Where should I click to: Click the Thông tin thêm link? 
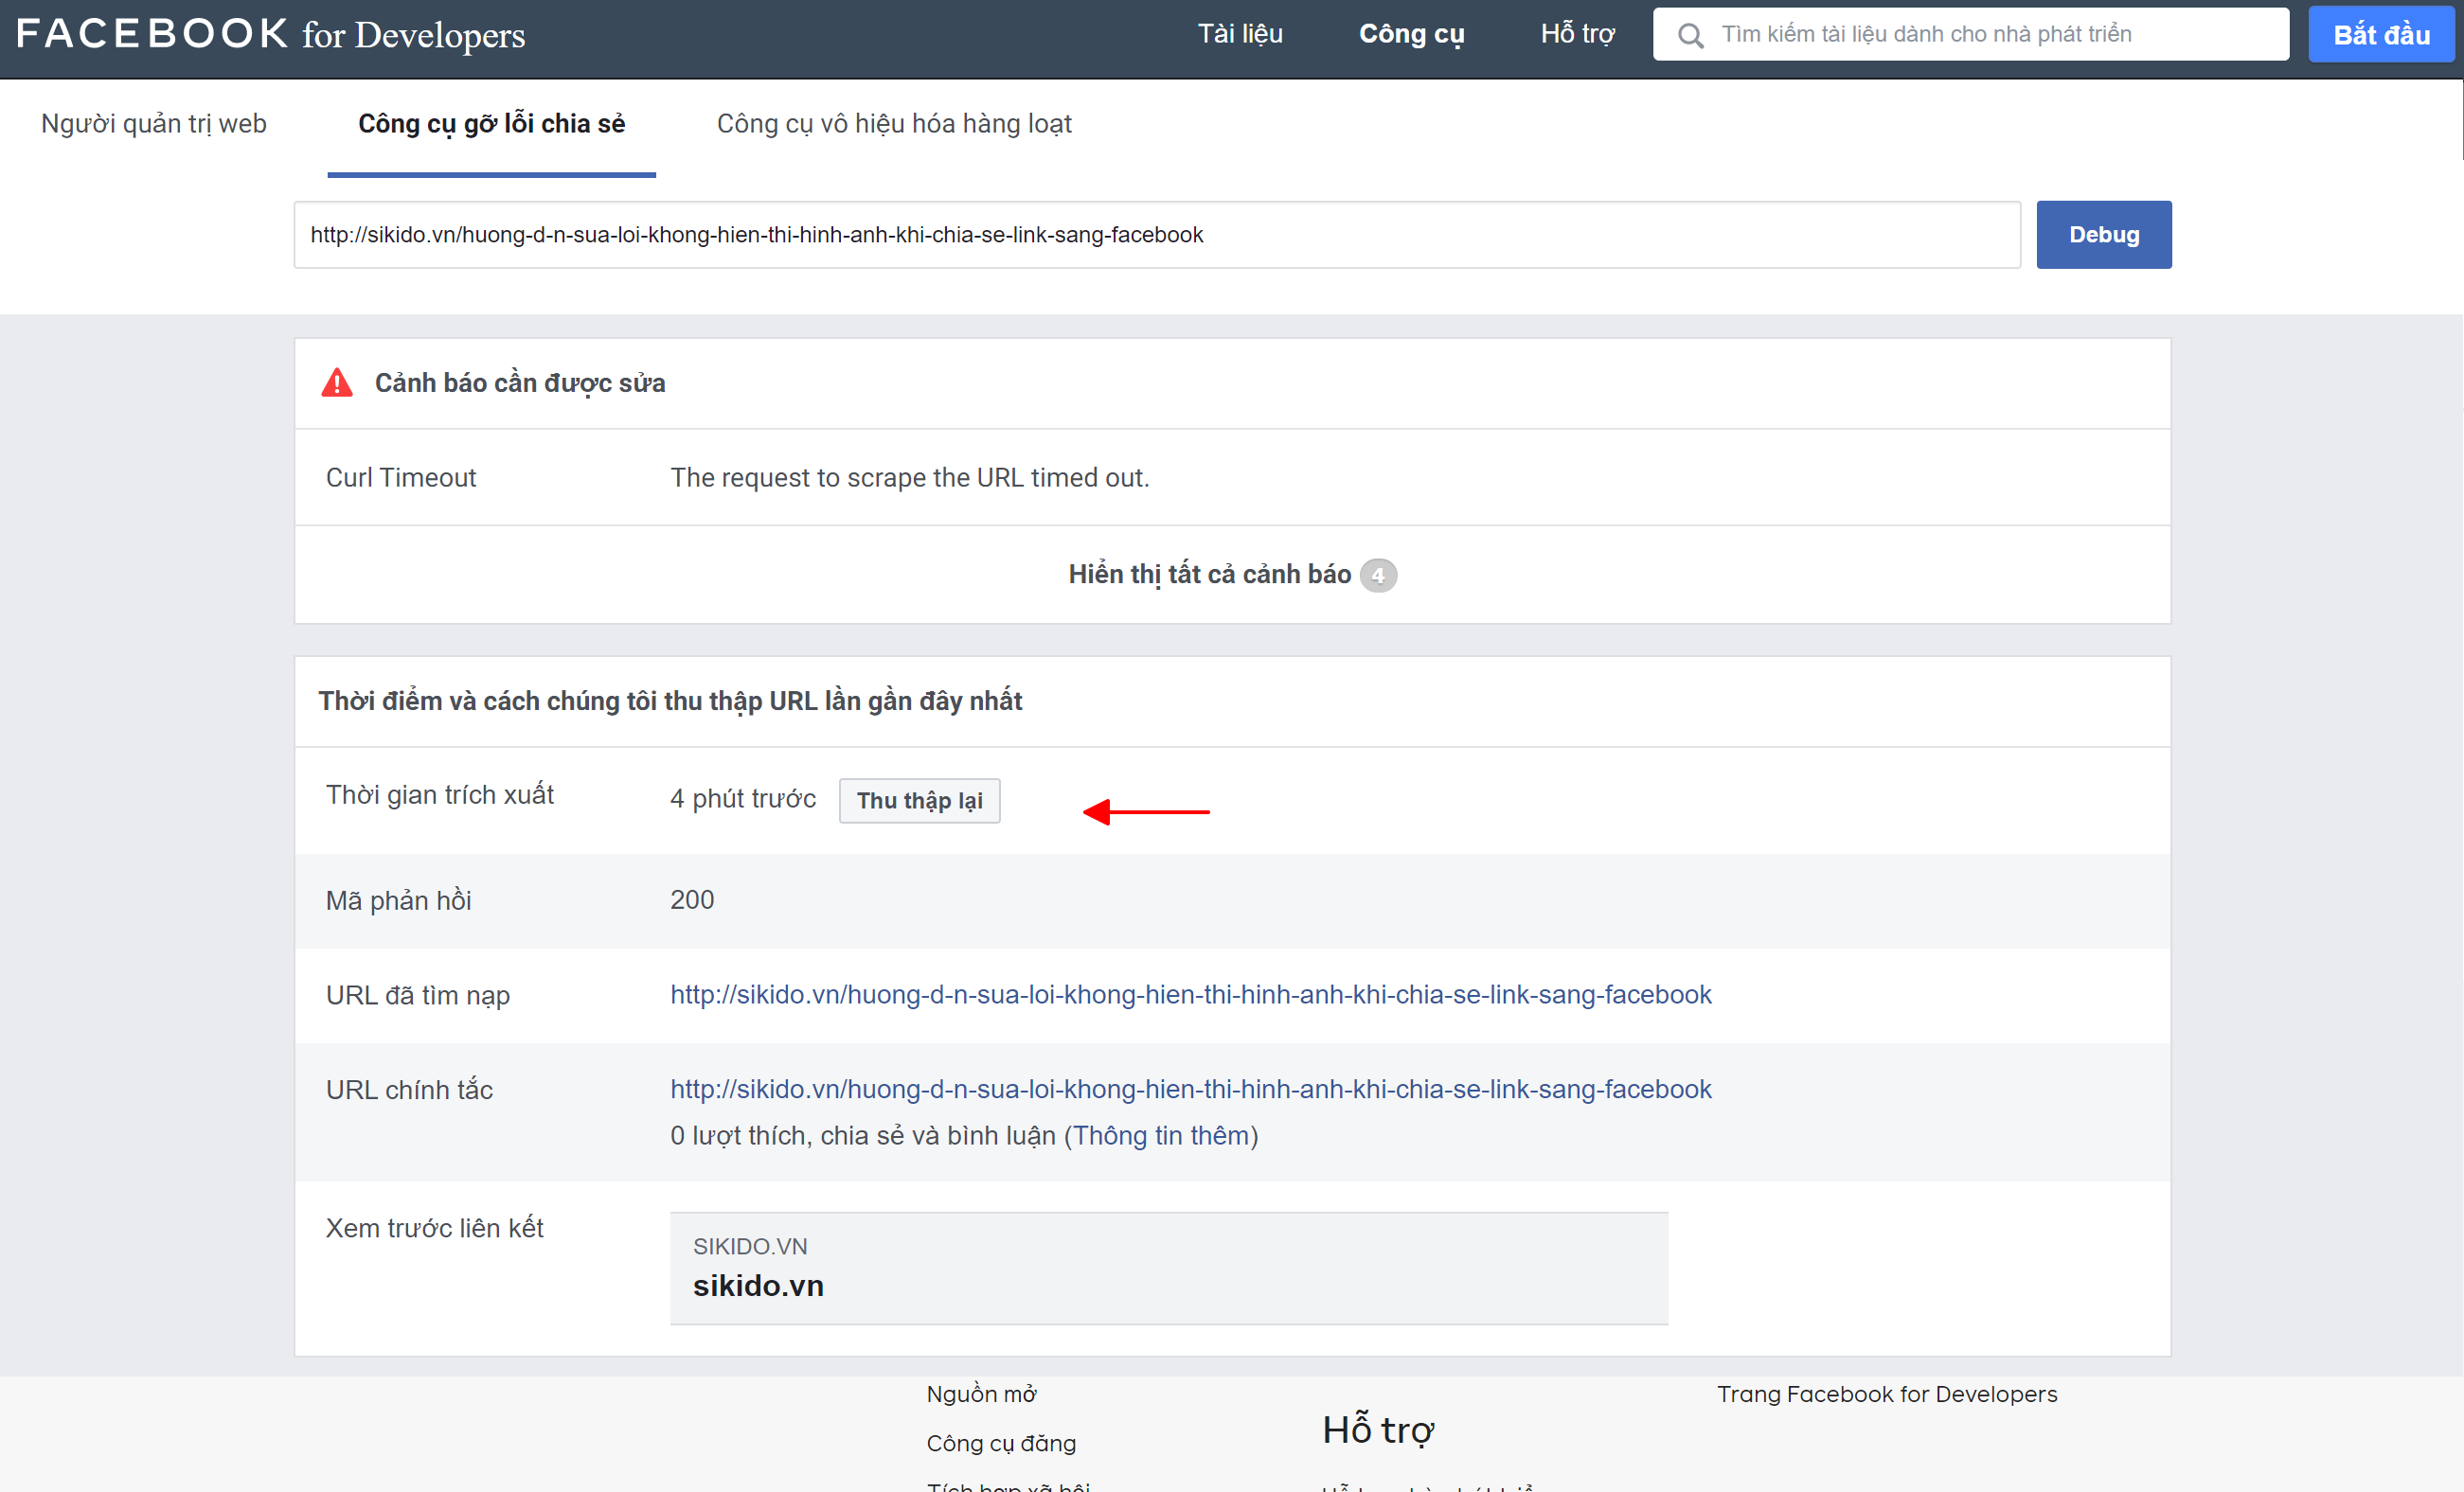coord(1160,1136)
